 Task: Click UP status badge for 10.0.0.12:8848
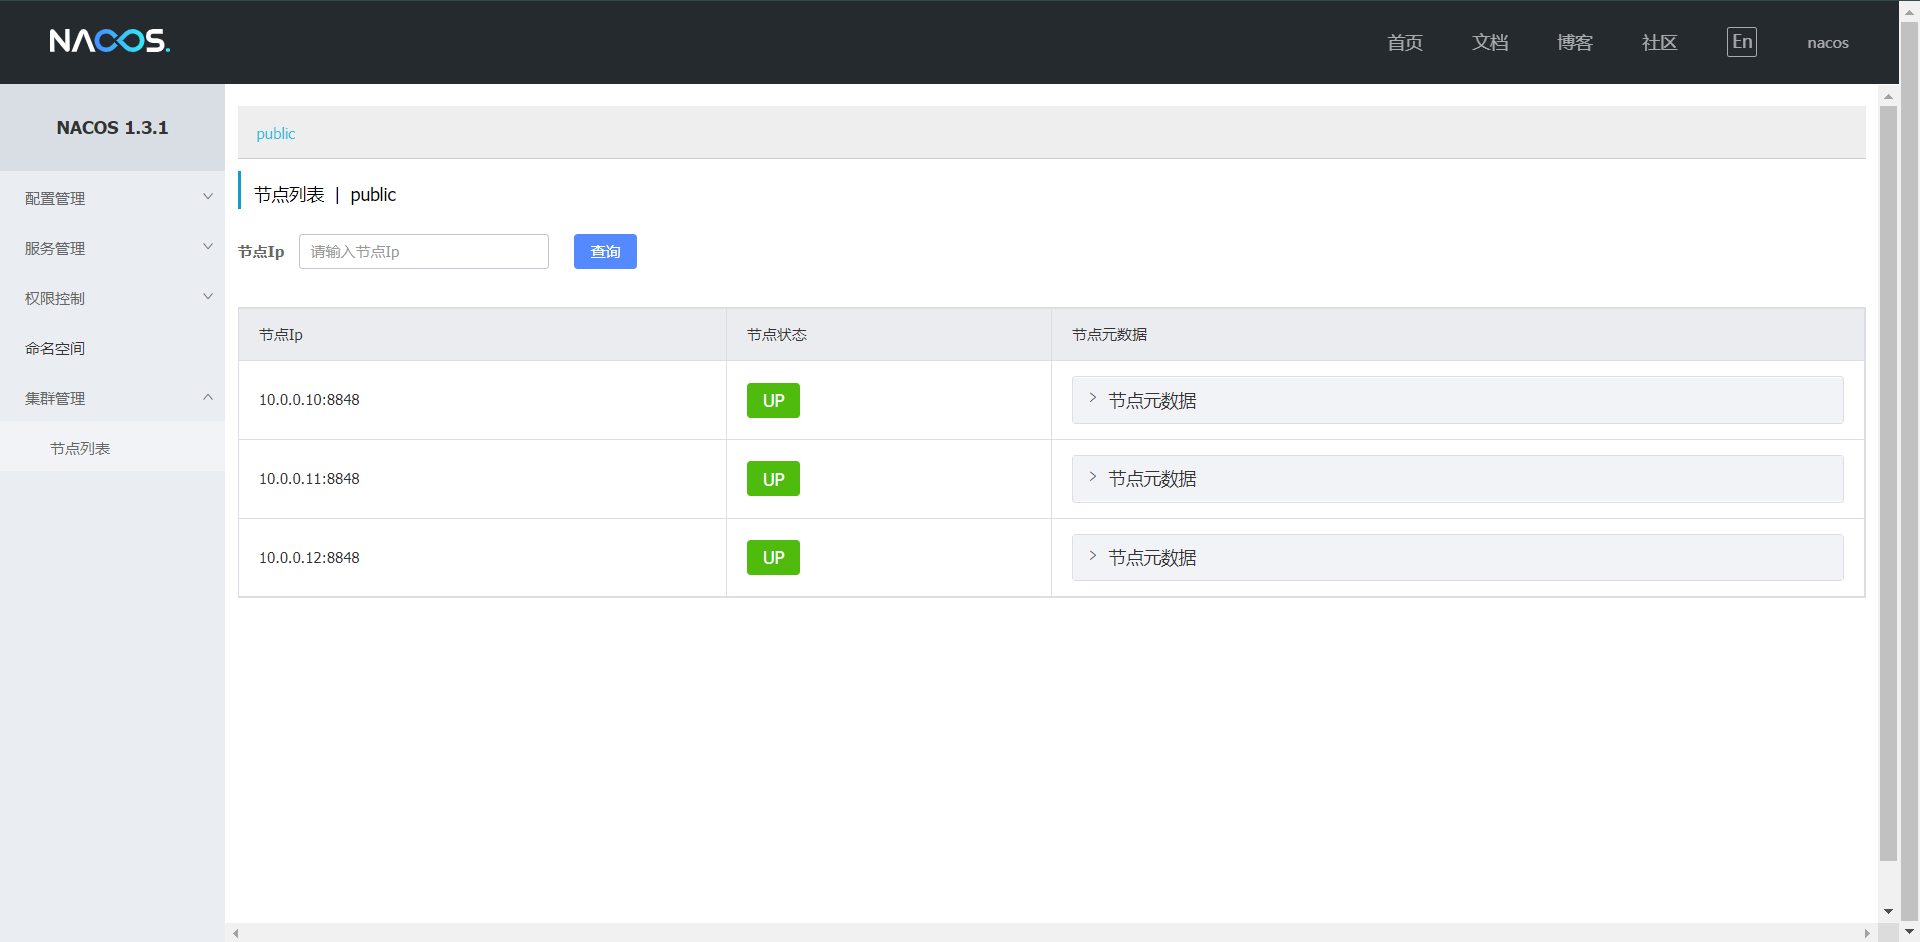[x=773, y=558]
